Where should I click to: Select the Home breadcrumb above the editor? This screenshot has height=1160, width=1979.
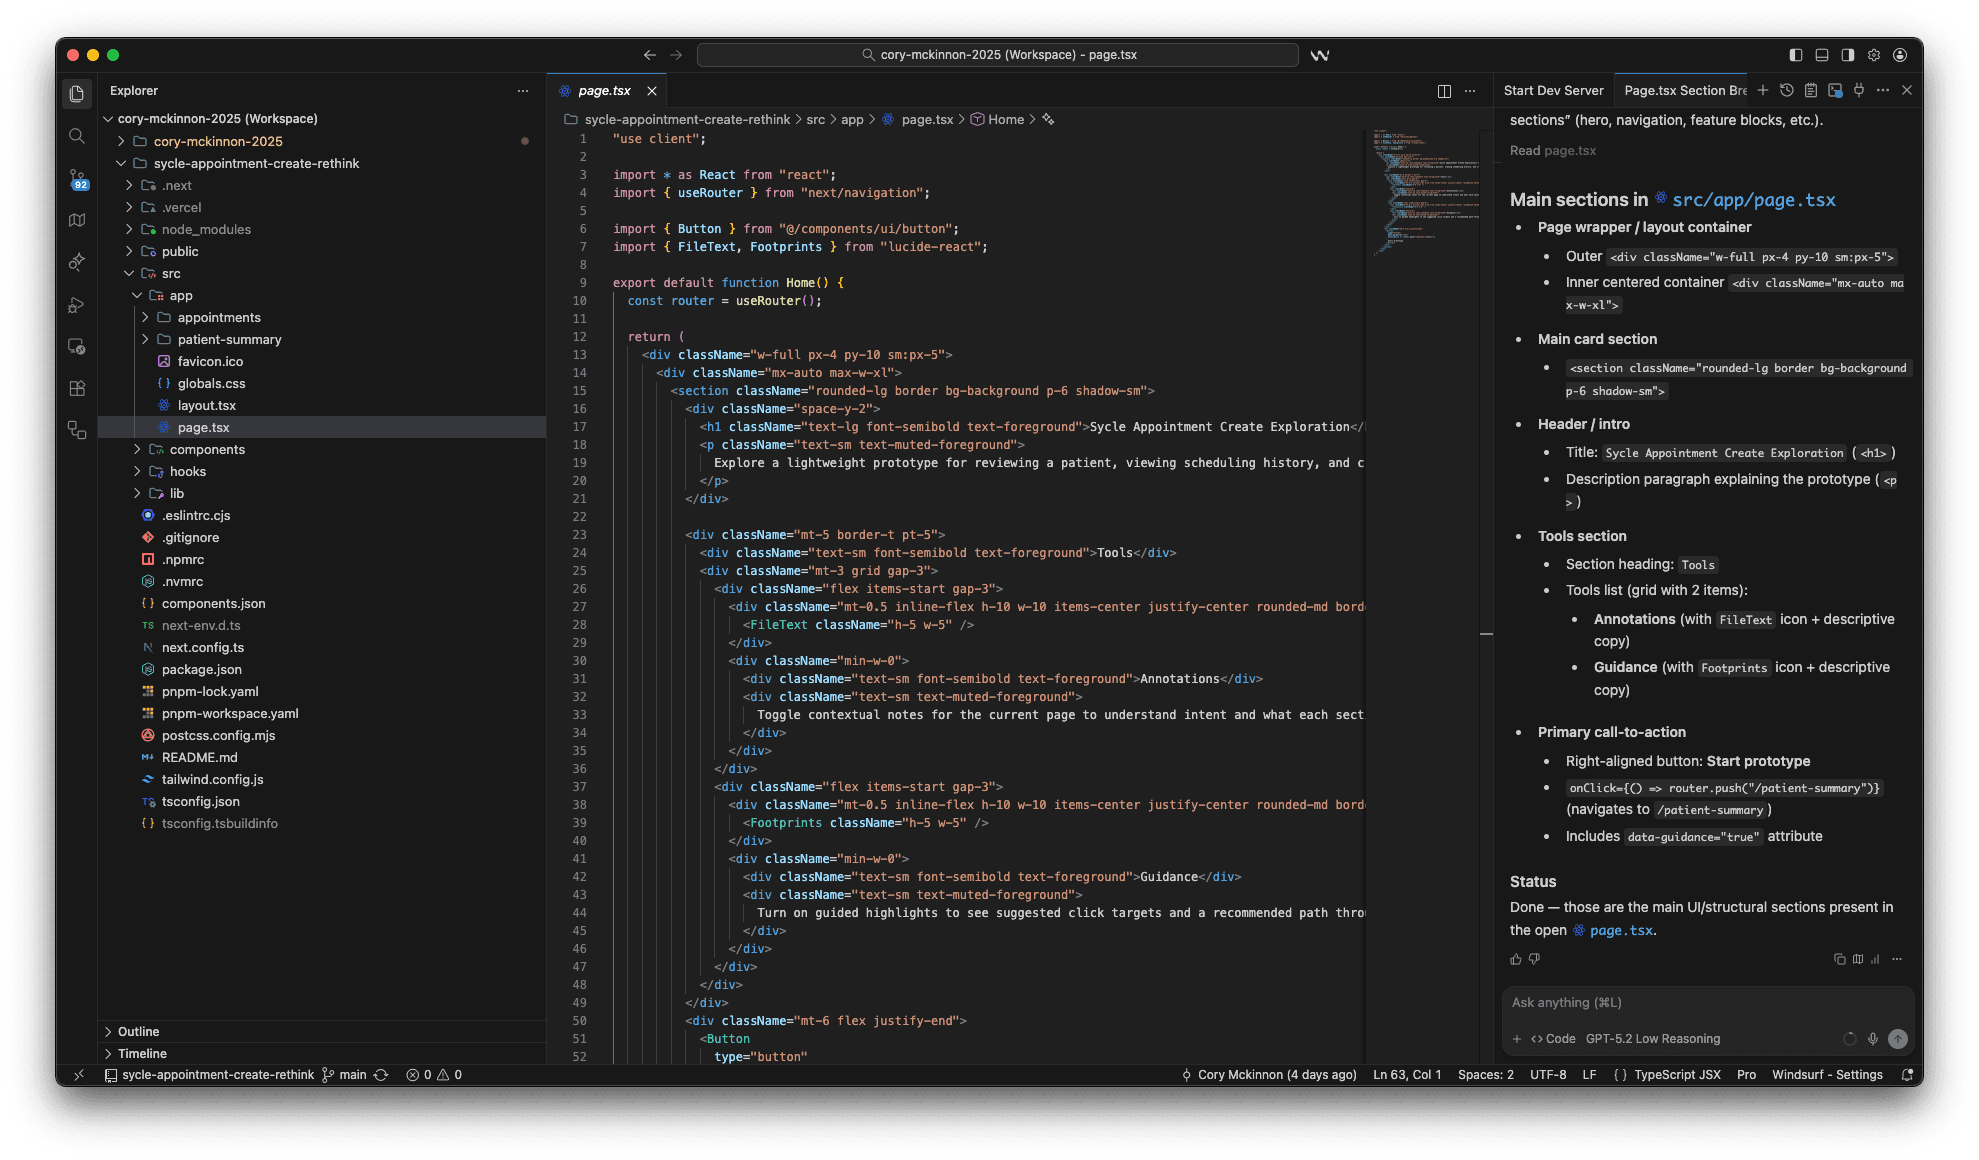pos(1006,119)
